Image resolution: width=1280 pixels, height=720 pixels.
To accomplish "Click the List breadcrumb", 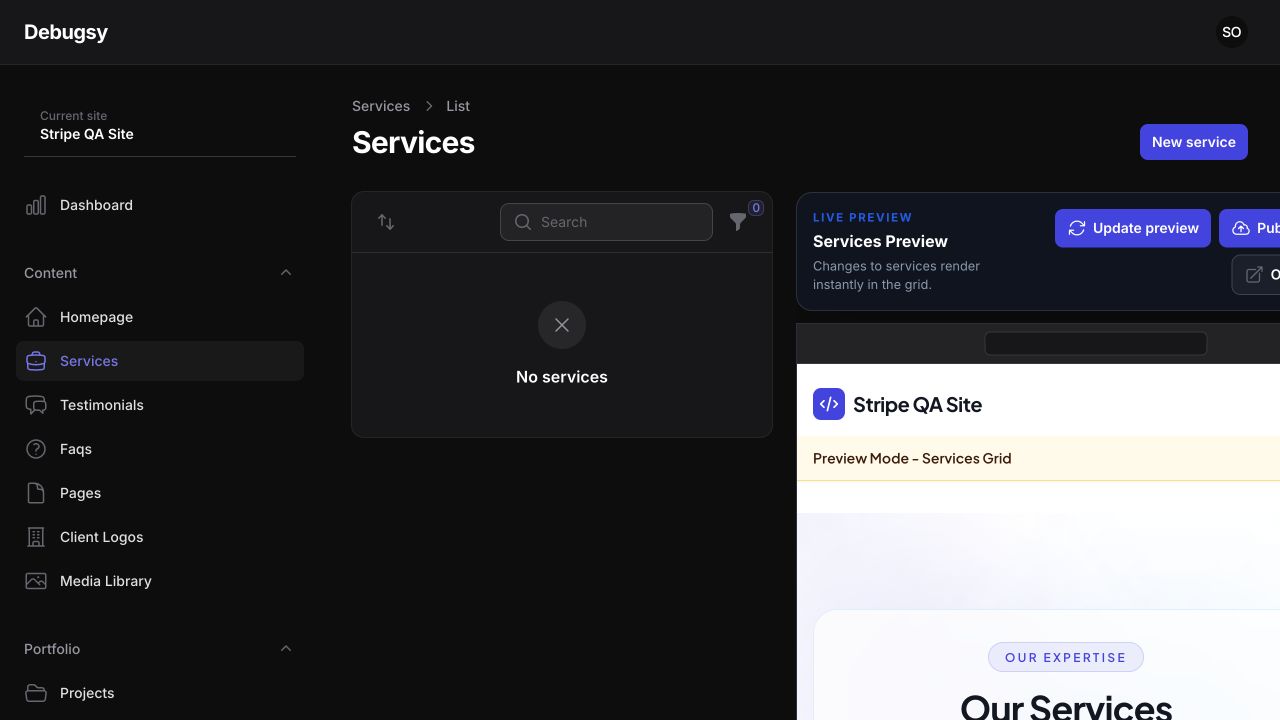I will [x=458, y=106].
